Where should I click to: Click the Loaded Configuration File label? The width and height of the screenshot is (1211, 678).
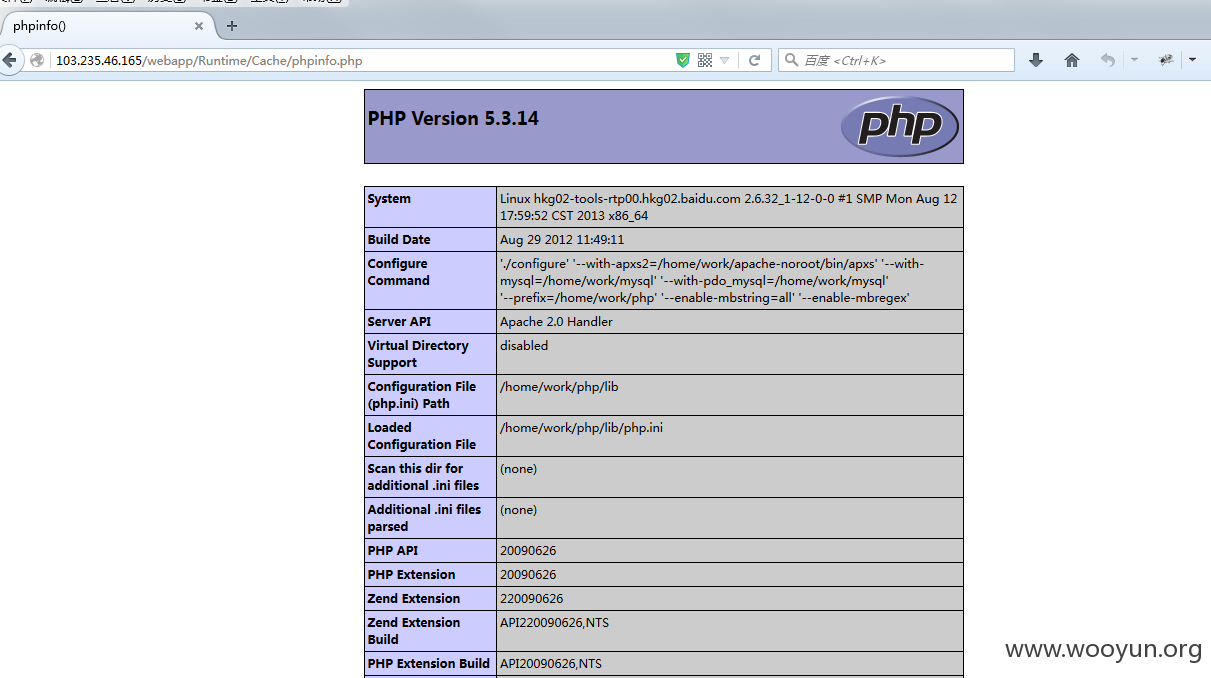point(422,436)
